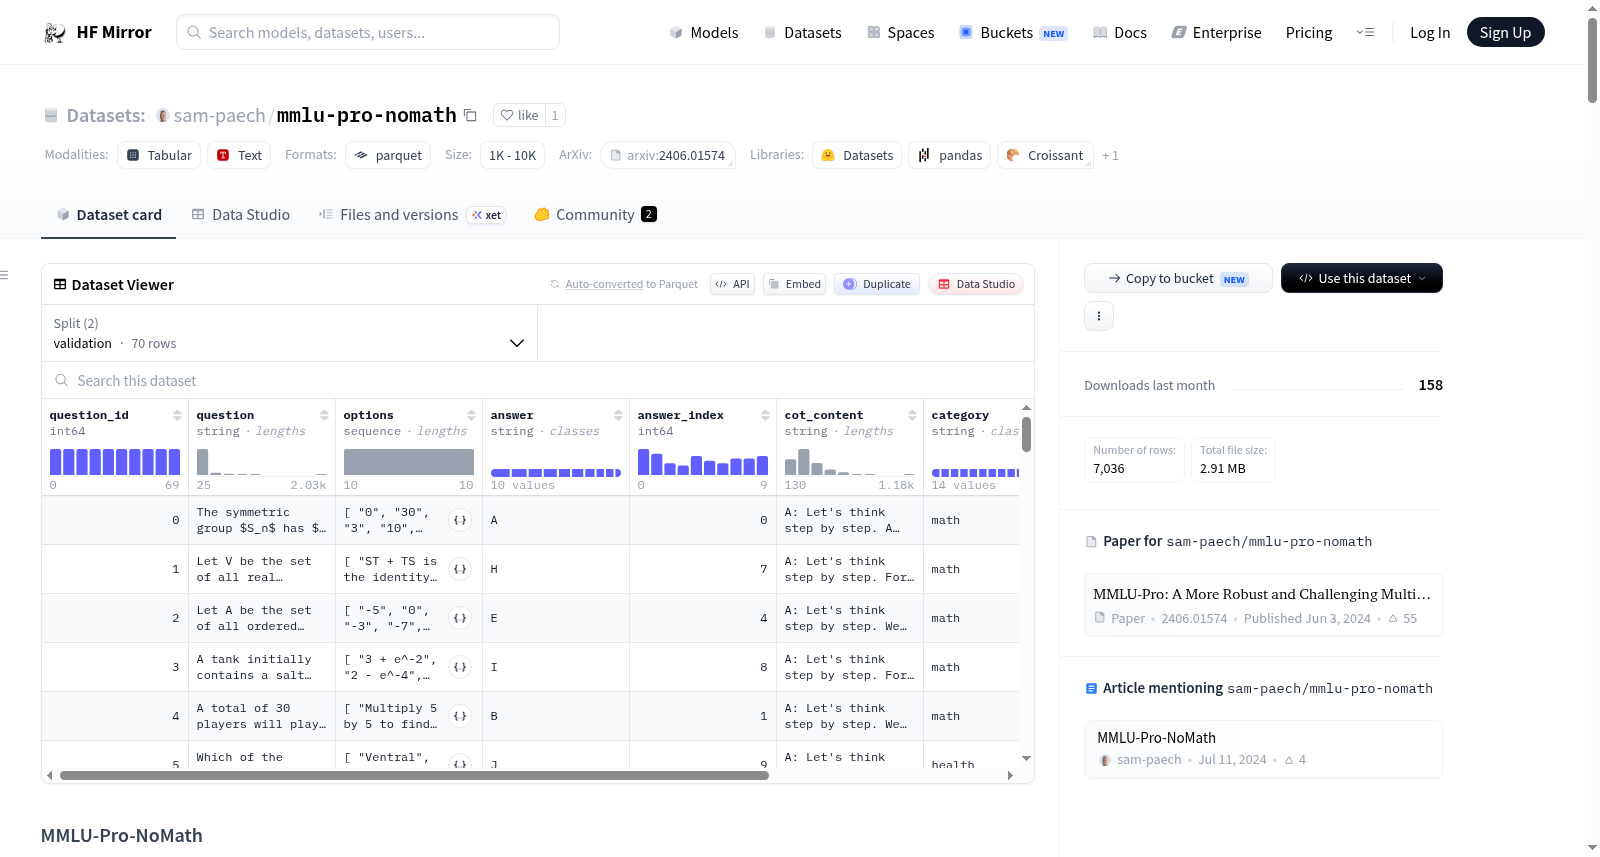Expand the navigation more-options icon
Image resolution: width=1600 pixels, height=857 pixels.
coord(1365,32)
